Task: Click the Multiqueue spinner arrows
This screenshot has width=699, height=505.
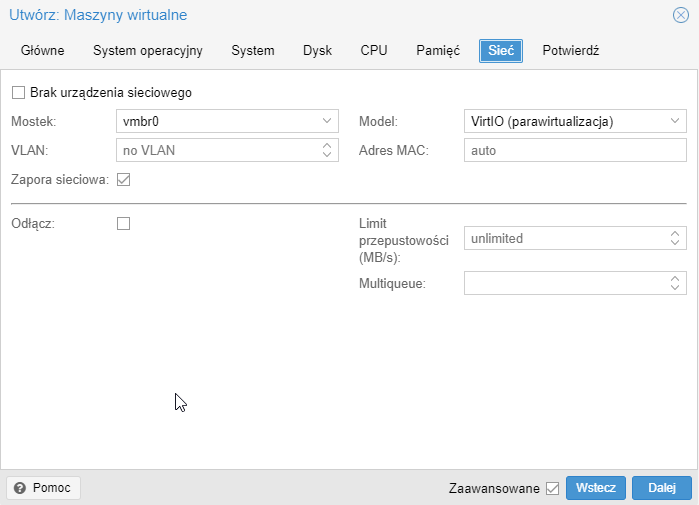Action: [x=675, y=284]
